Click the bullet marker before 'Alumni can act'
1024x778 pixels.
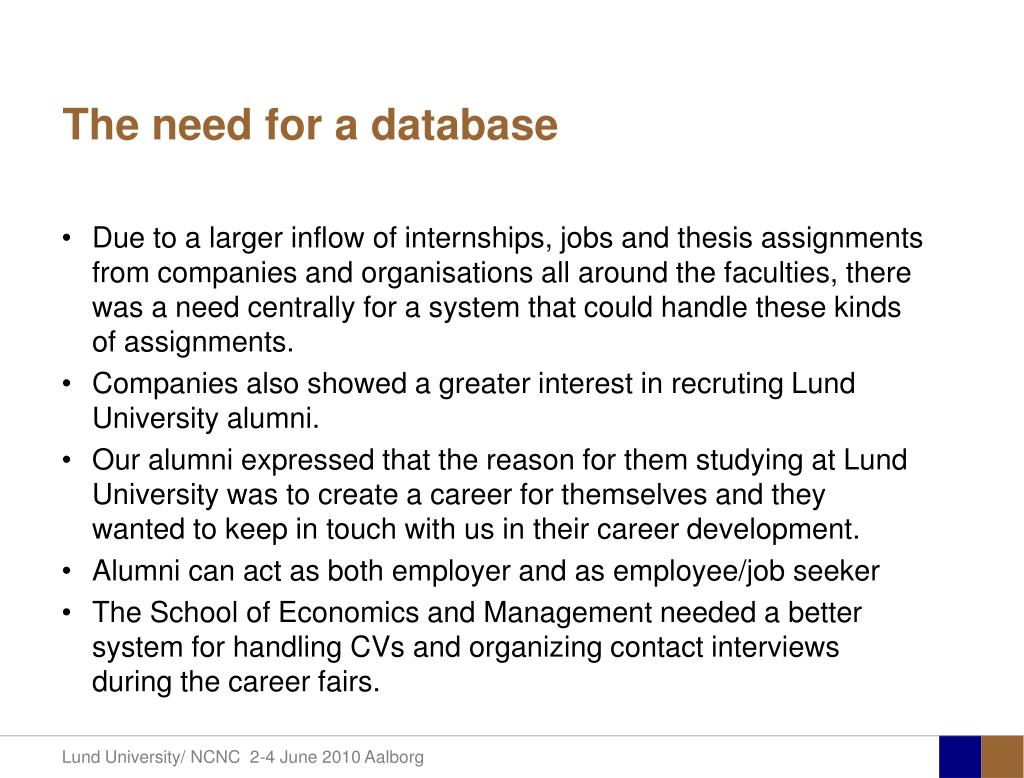point(67,572)
